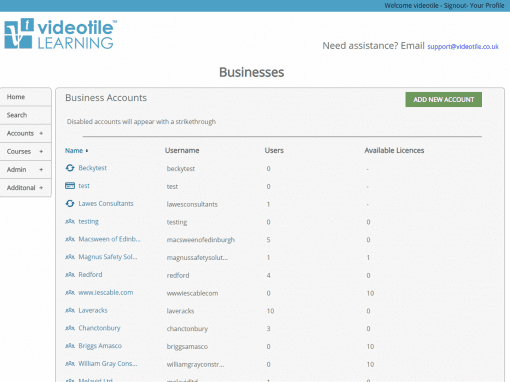Open the Laveracks account
Image resolution: width=510 pixels, height=382 pixels.
pyautogui.click(x=93, y=310)
